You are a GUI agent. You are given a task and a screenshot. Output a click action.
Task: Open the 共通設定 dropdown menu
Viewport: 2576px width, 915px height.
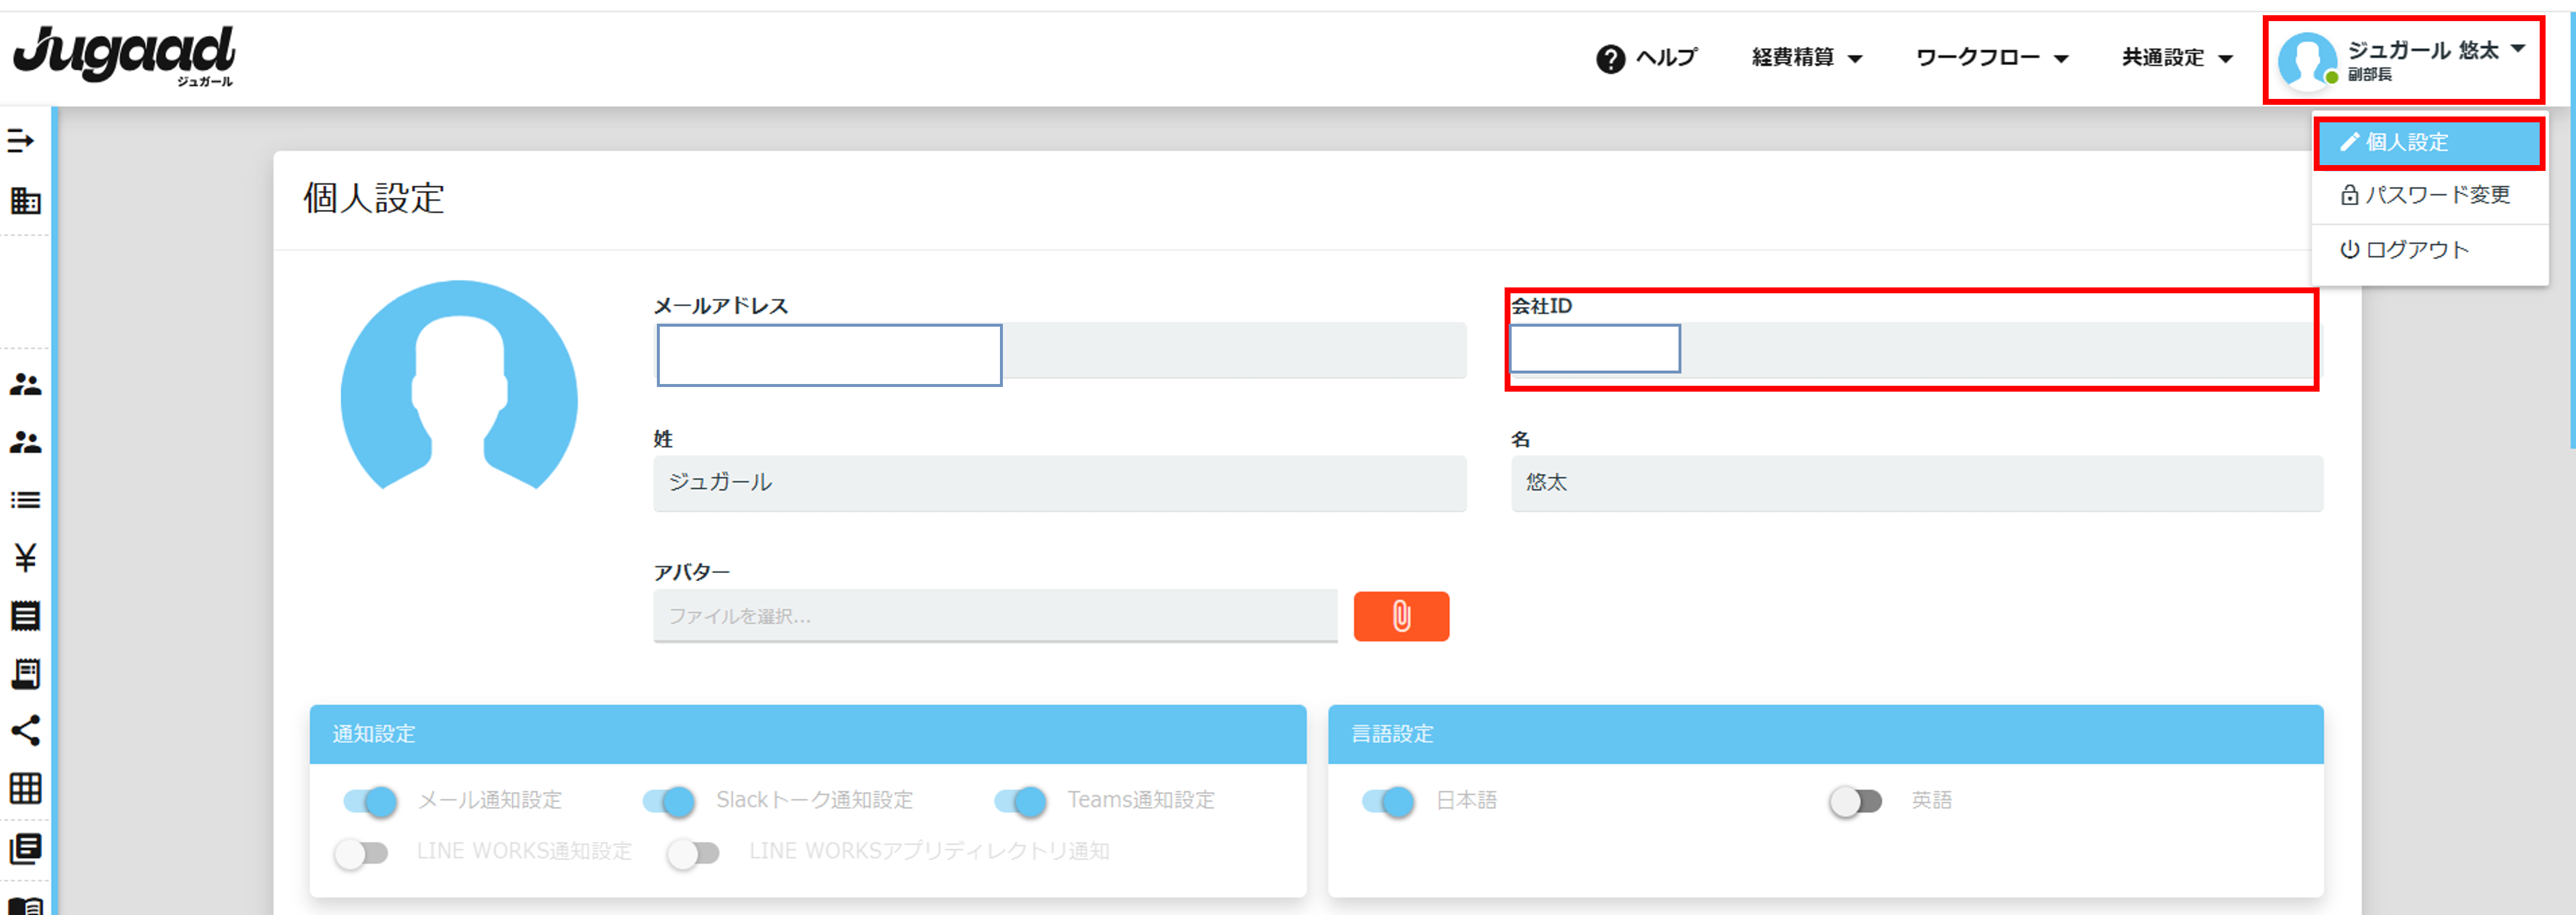(2178, 58)
